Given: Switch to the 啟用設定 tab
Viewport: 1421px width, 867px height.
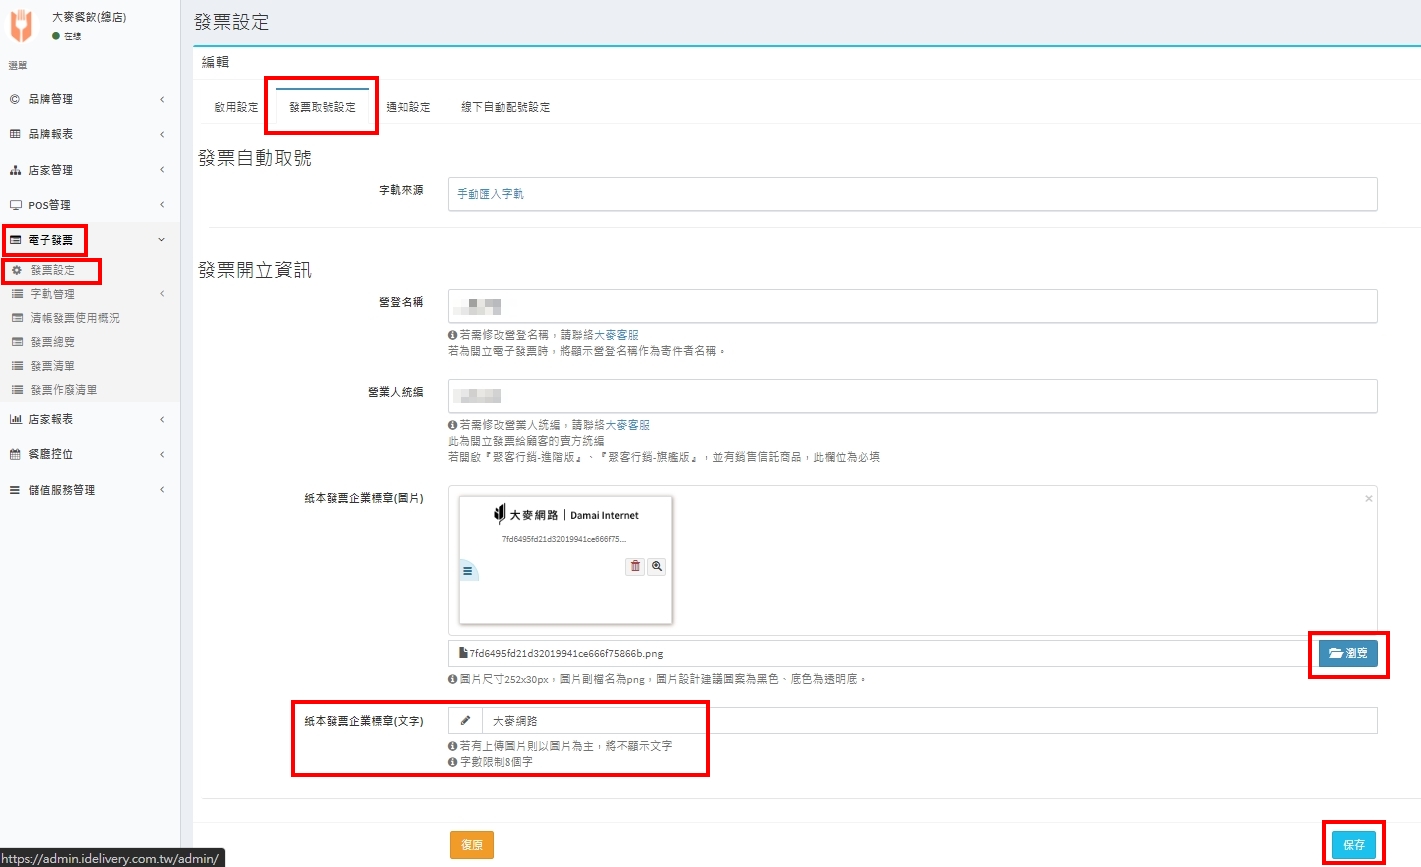Looking at the screenshot, I should [x=236, y=107].
